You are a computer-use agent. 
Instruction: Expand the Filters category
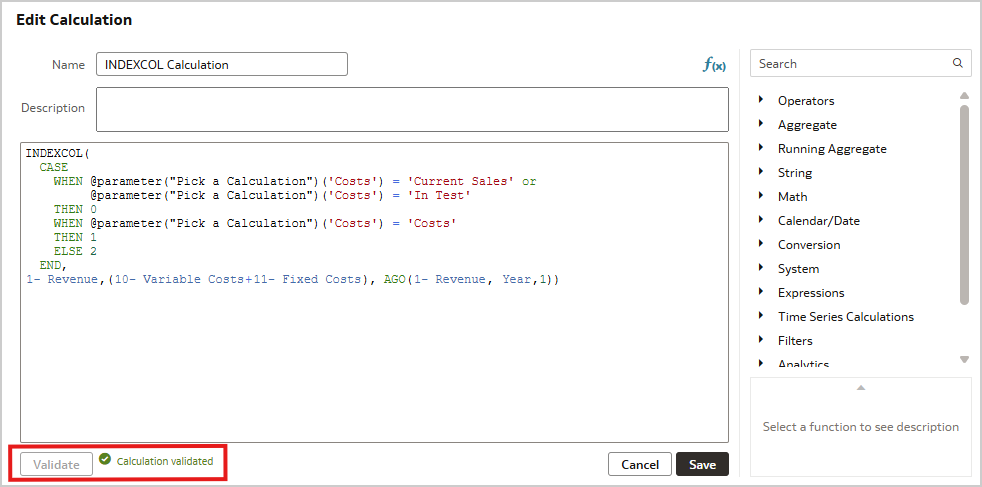[x=761, y=340]
